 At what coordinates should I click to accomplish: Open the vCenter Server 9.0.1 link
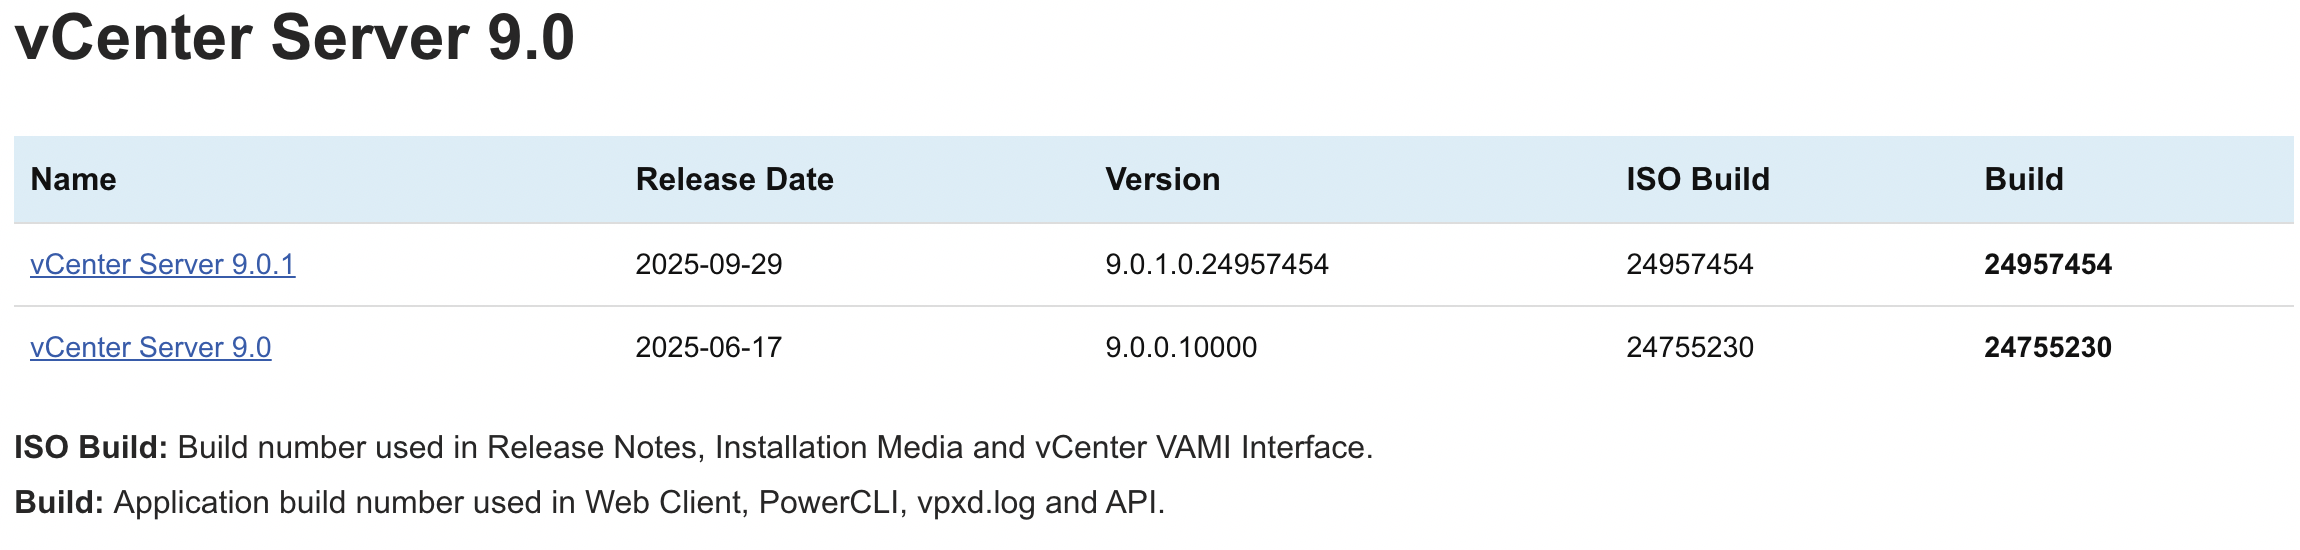(x=162, y=264)
